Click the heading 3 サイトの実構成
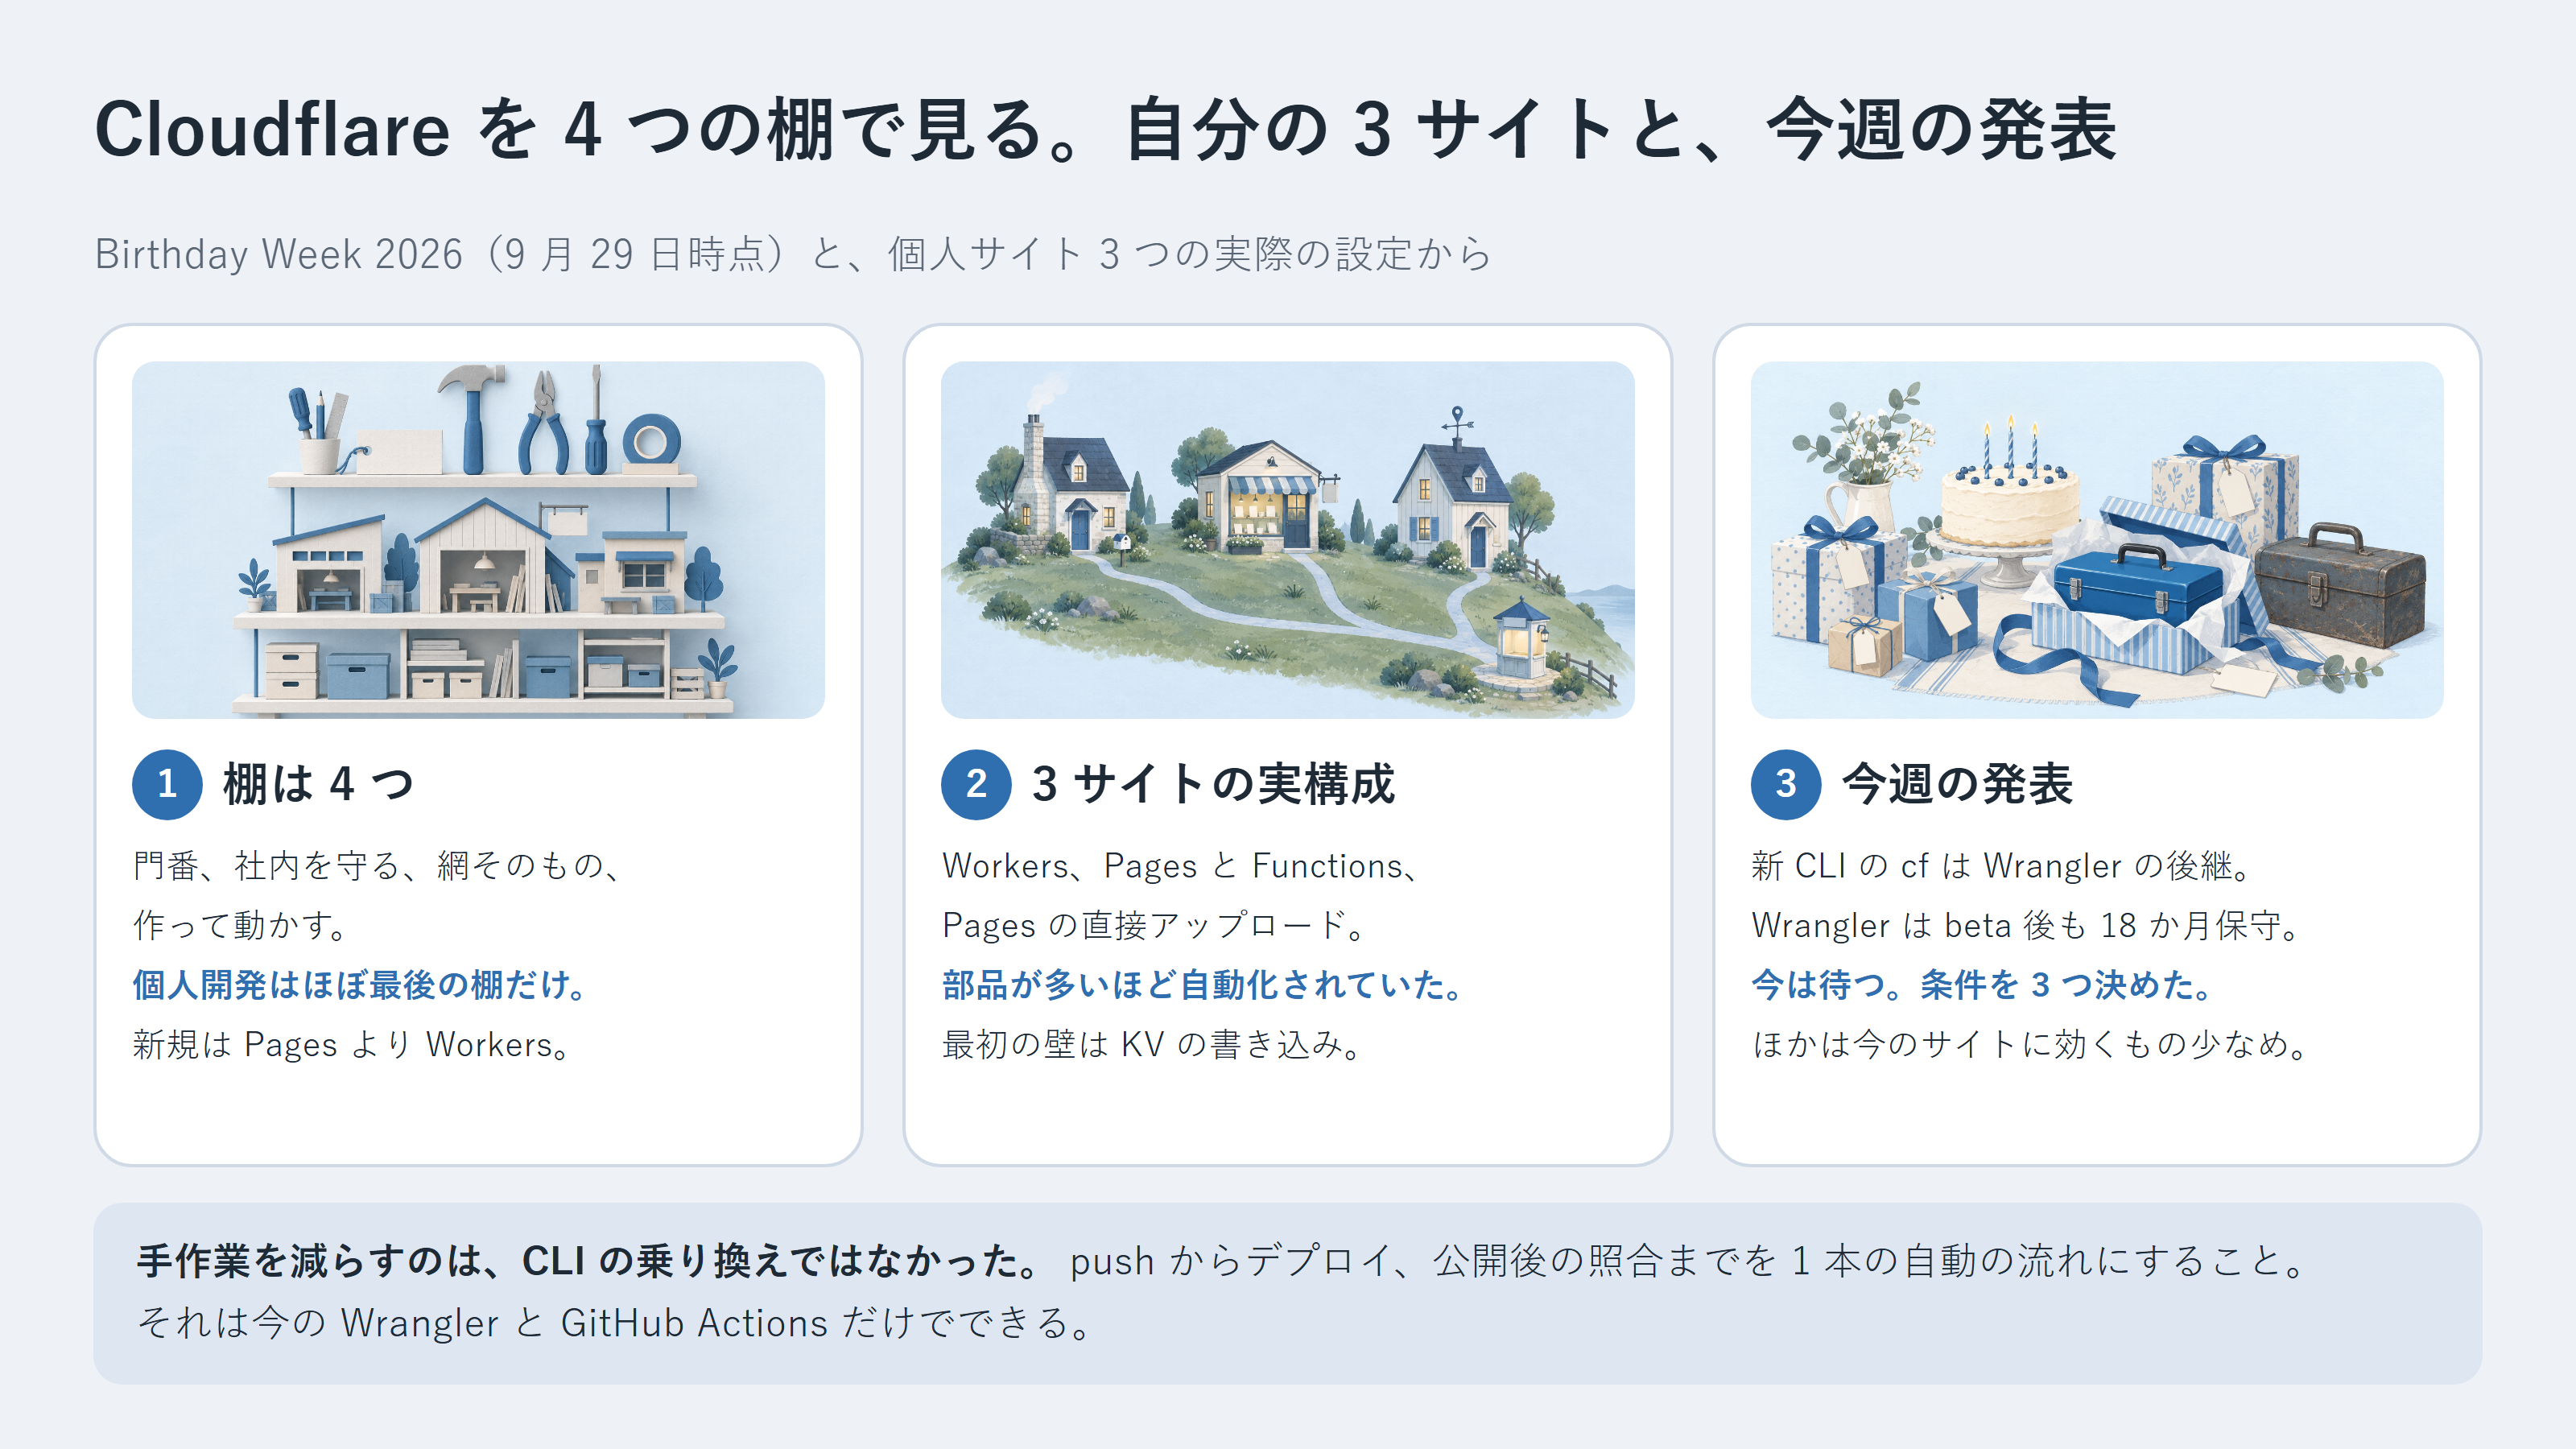This screenshot has width=2576, height=1449. coord(1213,784)
